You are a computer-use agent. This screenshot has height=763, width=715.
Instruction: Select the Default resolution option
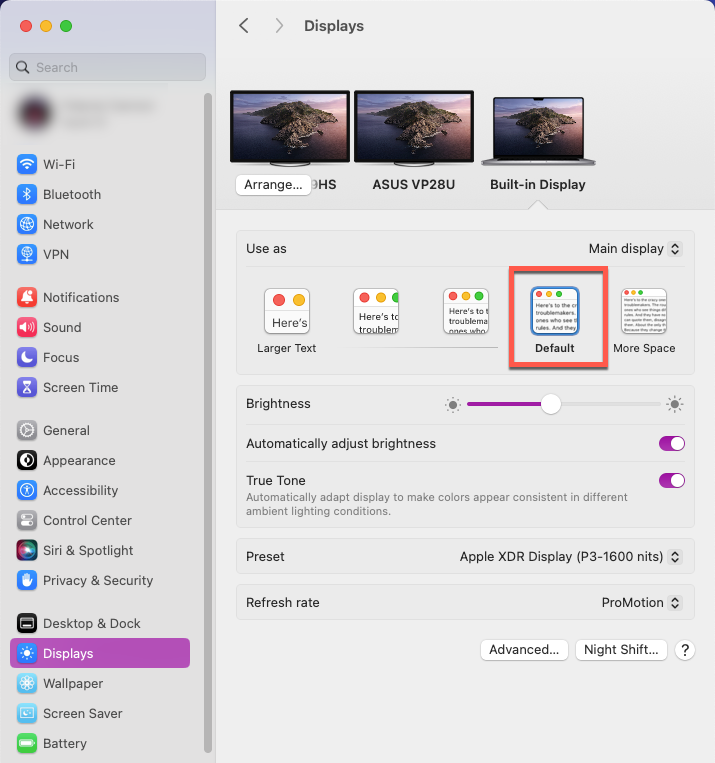point(555,320)
